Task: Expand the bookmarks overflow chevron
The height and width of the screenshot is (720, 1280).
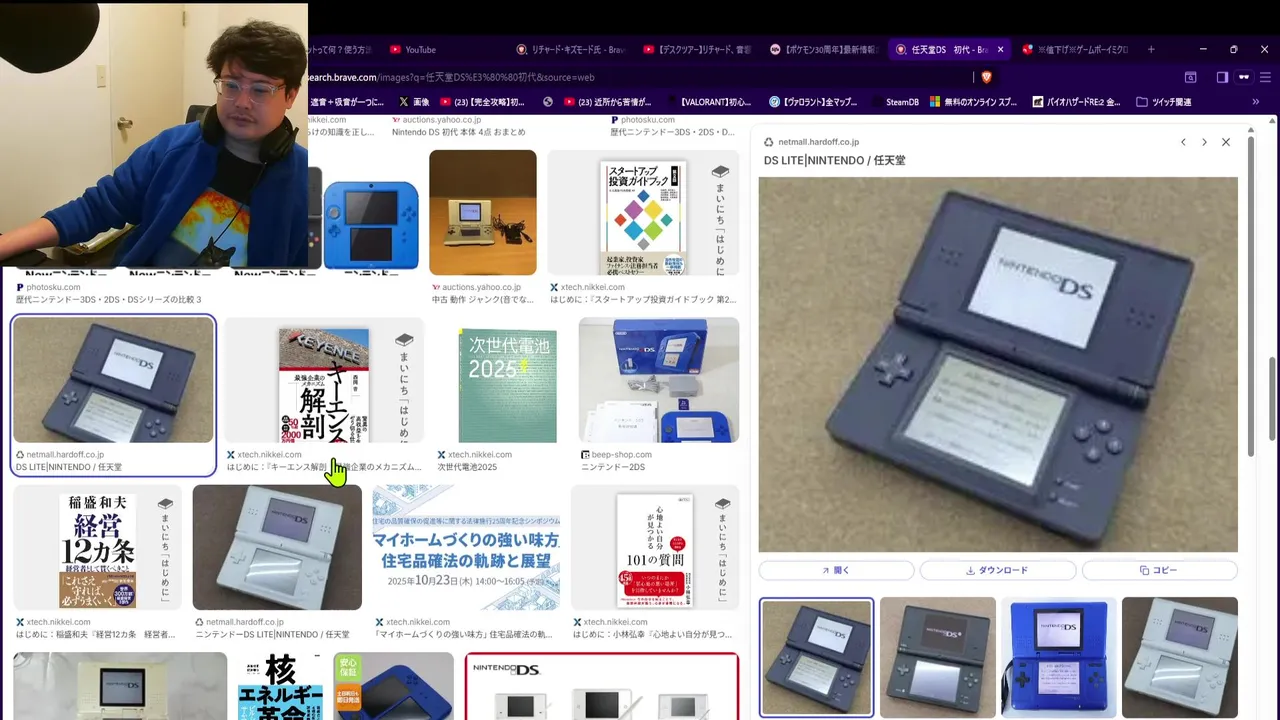Action: (1255, 102)
